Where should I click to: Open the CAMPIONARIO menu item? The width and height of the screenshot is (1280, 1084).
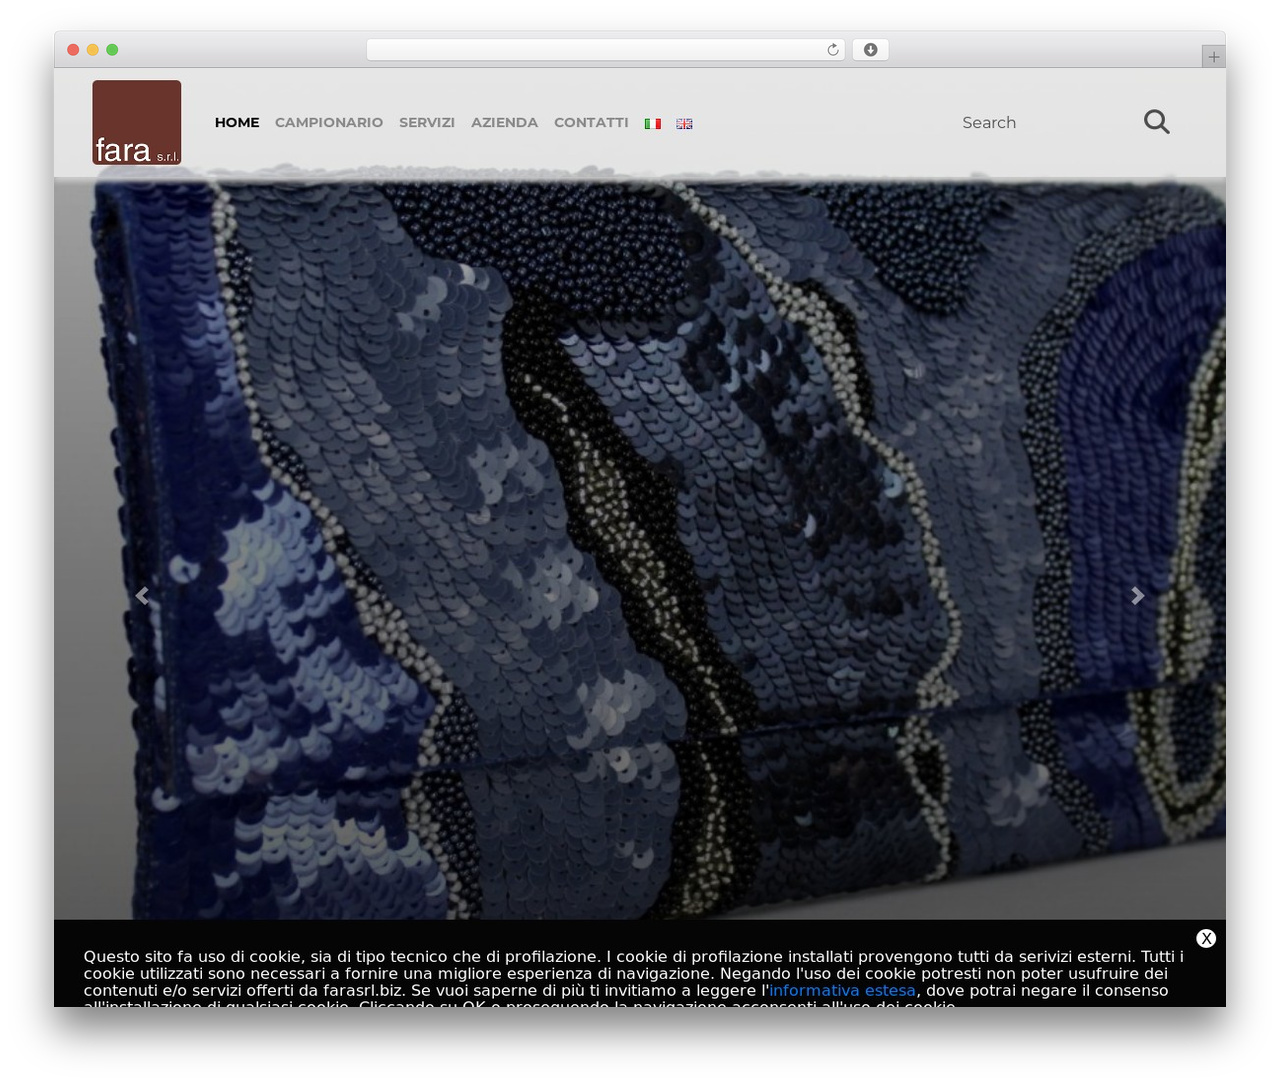[329, 122]
